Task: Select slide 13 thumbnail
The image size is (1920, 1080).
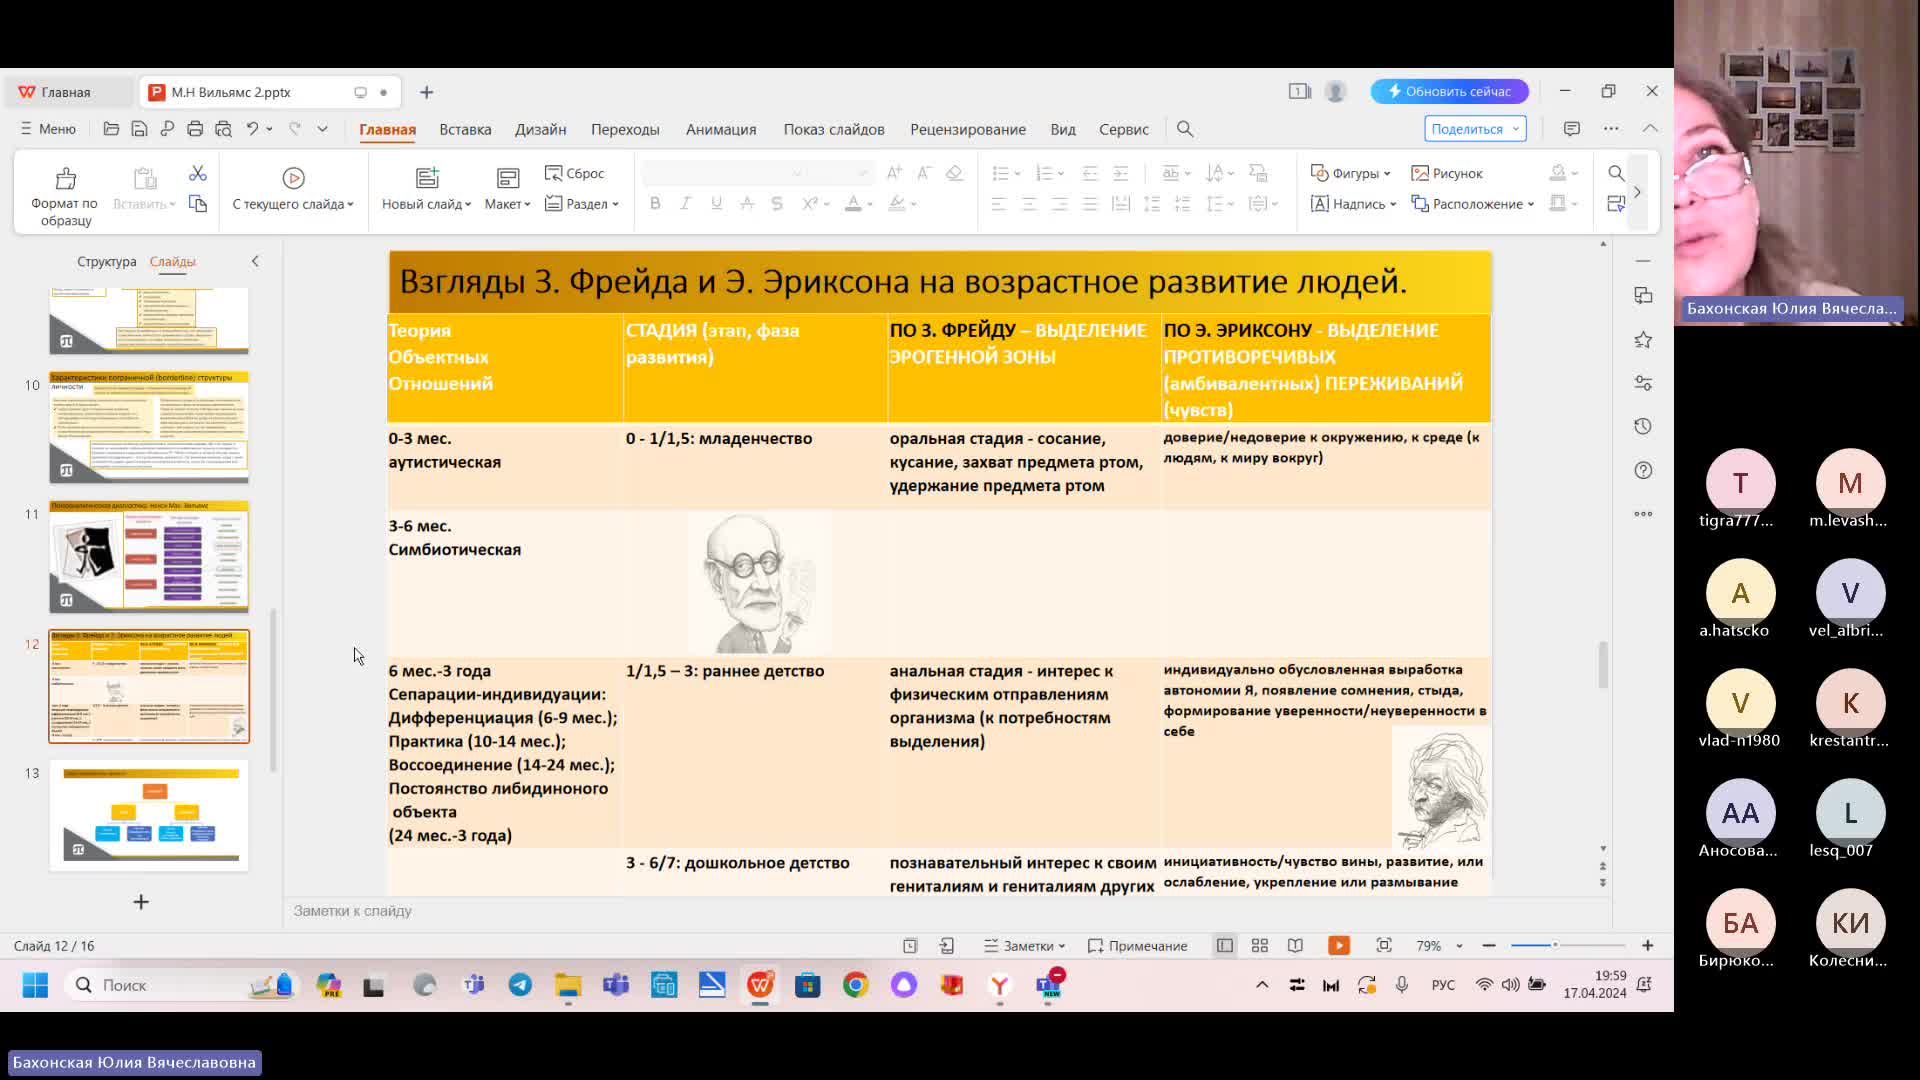Action: (x=149, y=815)
